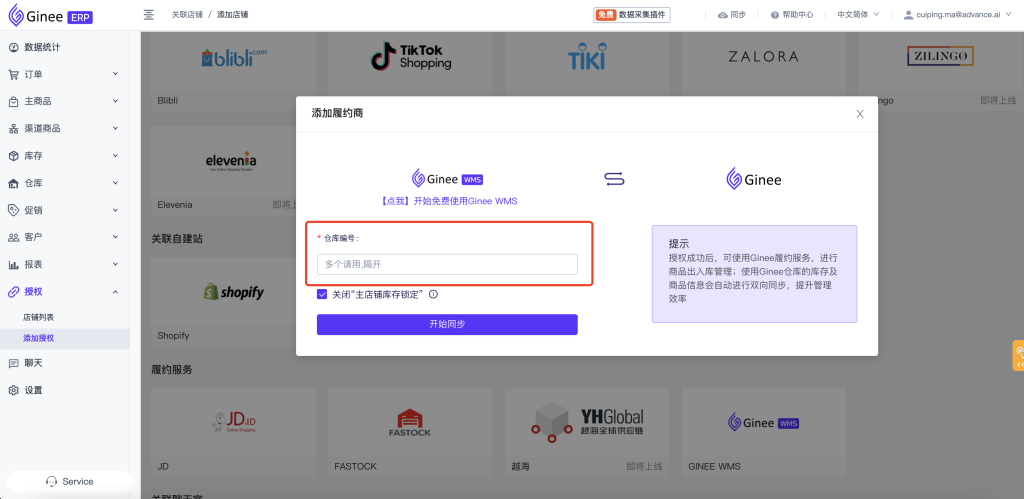The image size is (1024, 499).
Task: Click the 订单 cart icon
Action: click(13, 74)
